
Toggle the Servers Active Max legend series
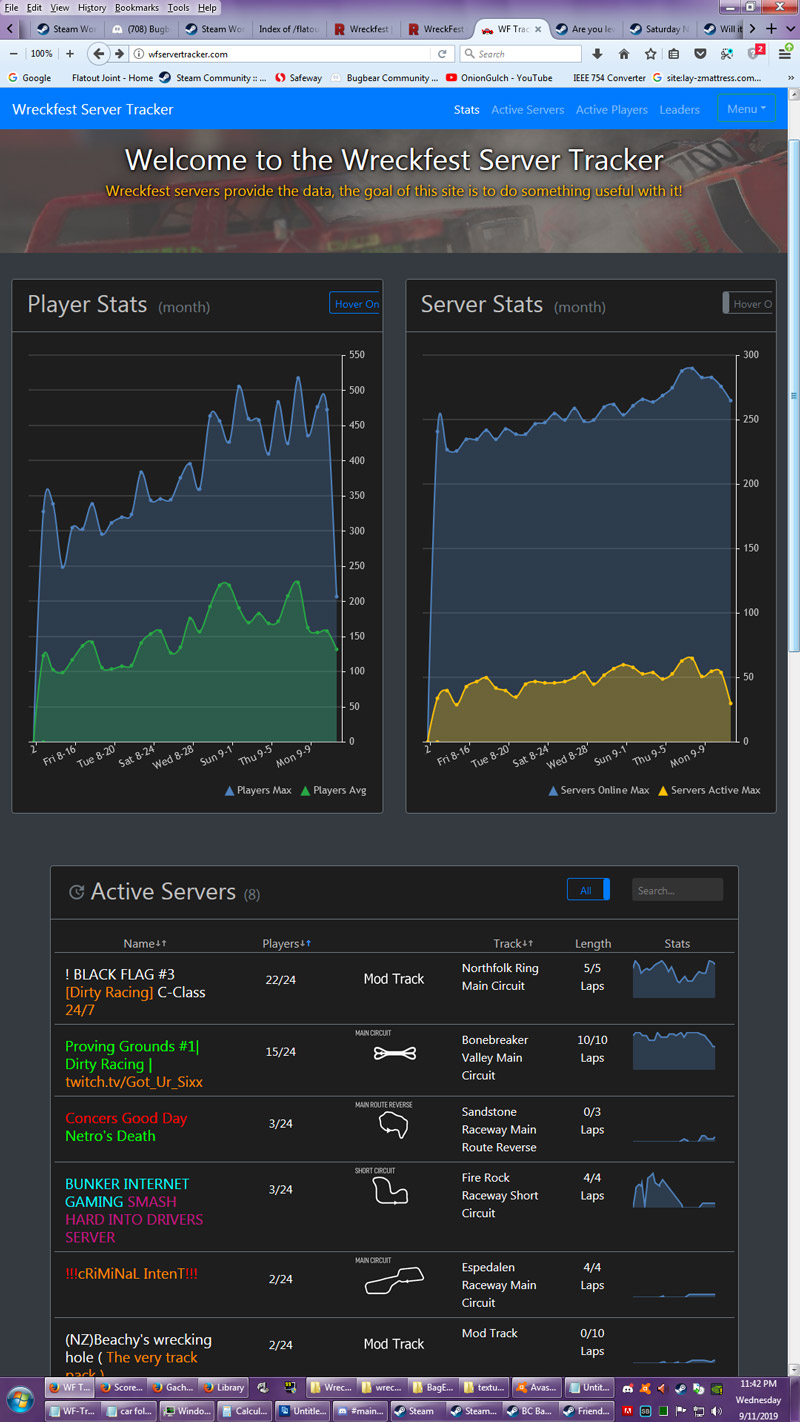[x=709, y=790]
